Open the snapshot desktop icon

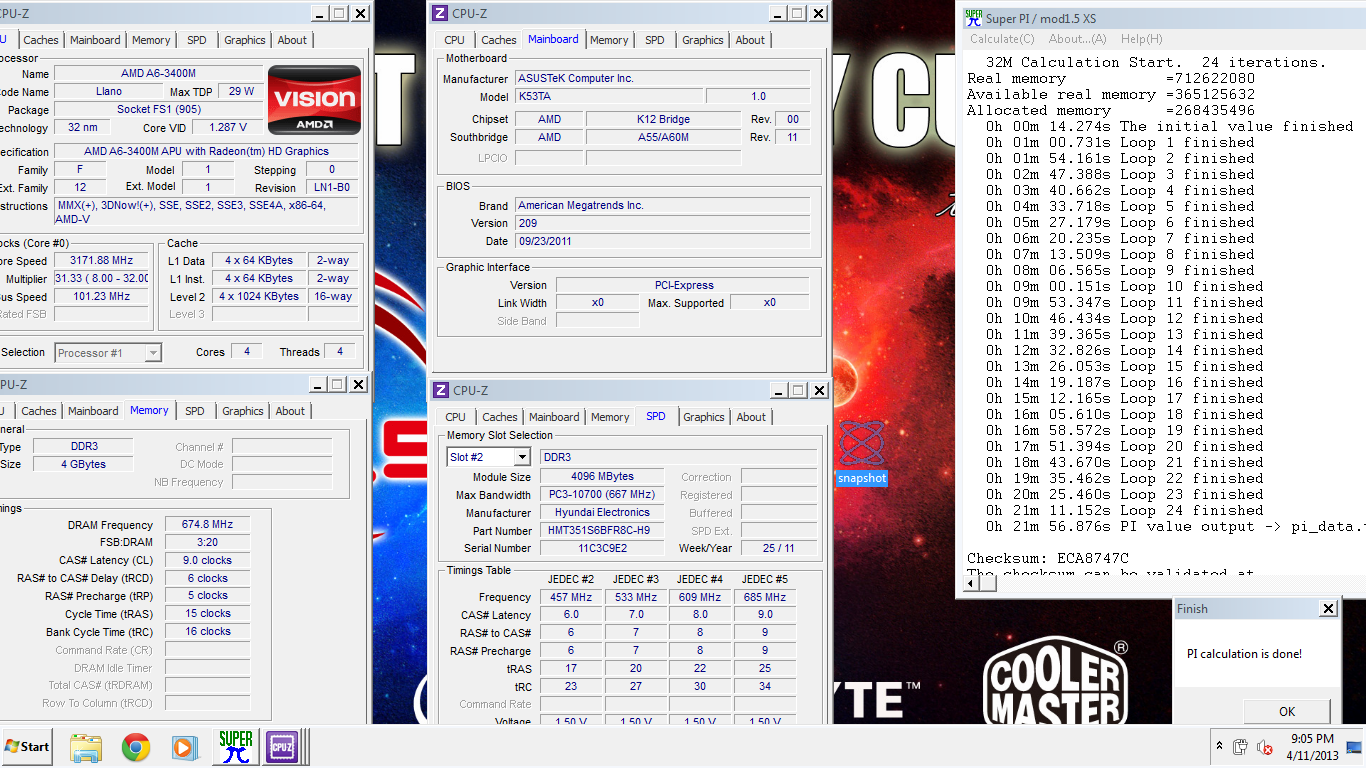pos(861,452)
